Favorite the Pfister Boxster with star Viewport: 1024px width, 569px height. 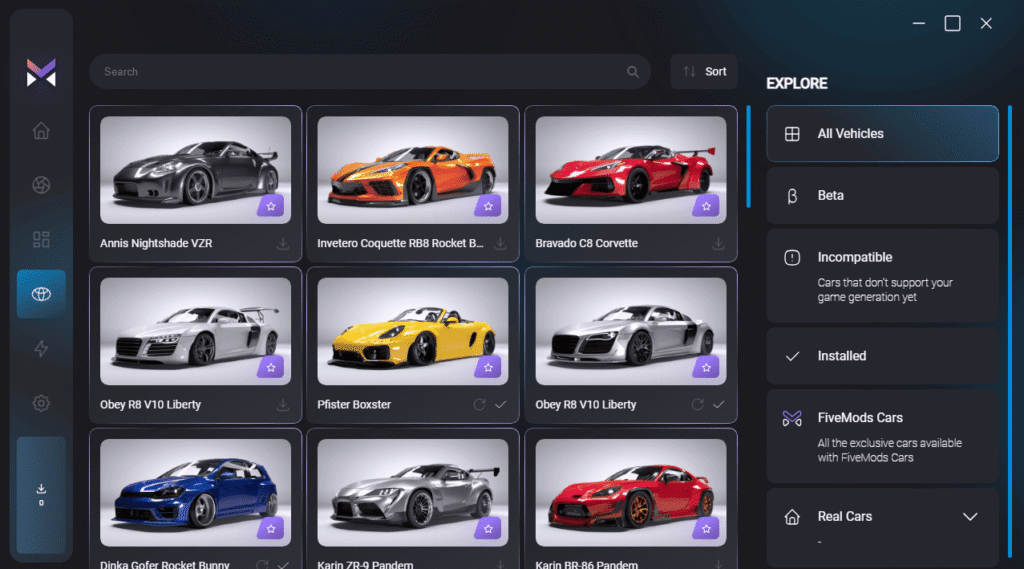pyautogui.click(x=488, y=367)
